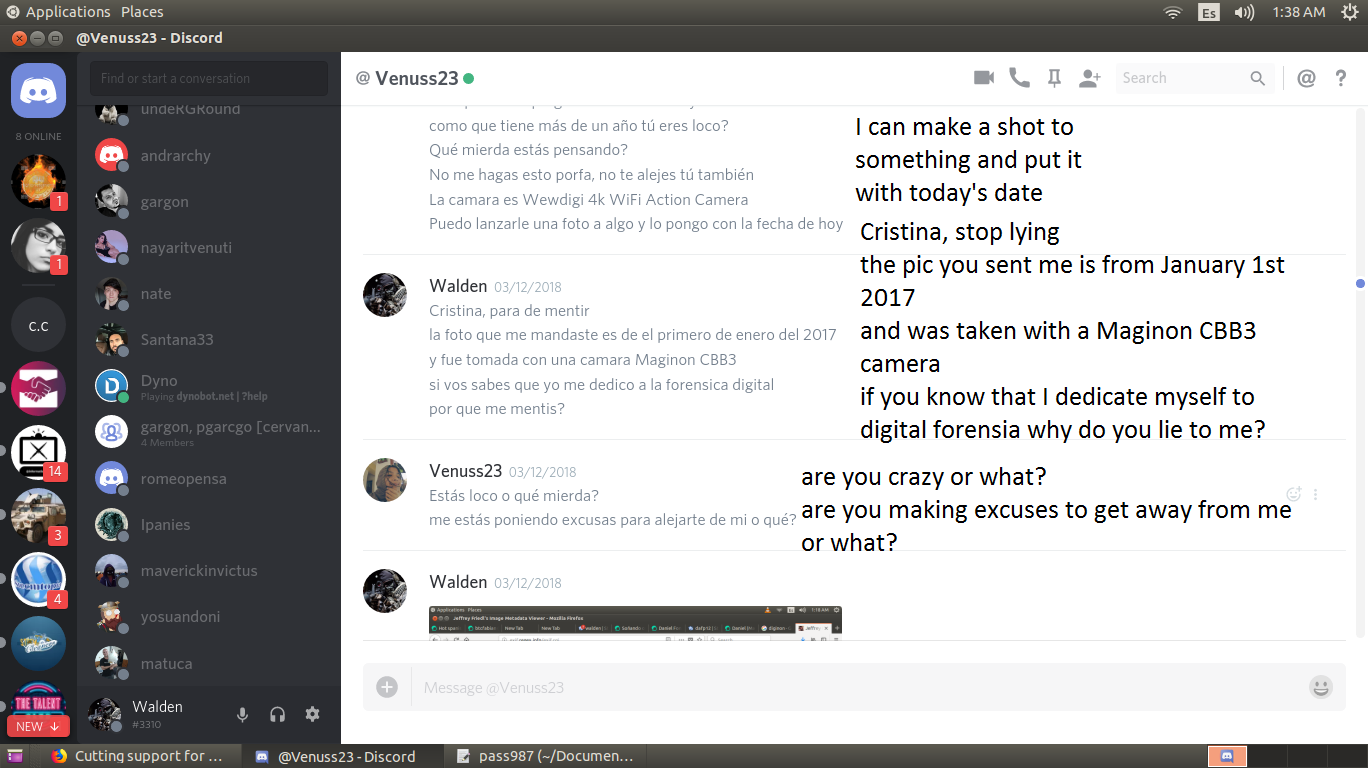The width and height of the screenshot is (1368, 768).
Task: Open the help question mark icon
Action: 1341,78
